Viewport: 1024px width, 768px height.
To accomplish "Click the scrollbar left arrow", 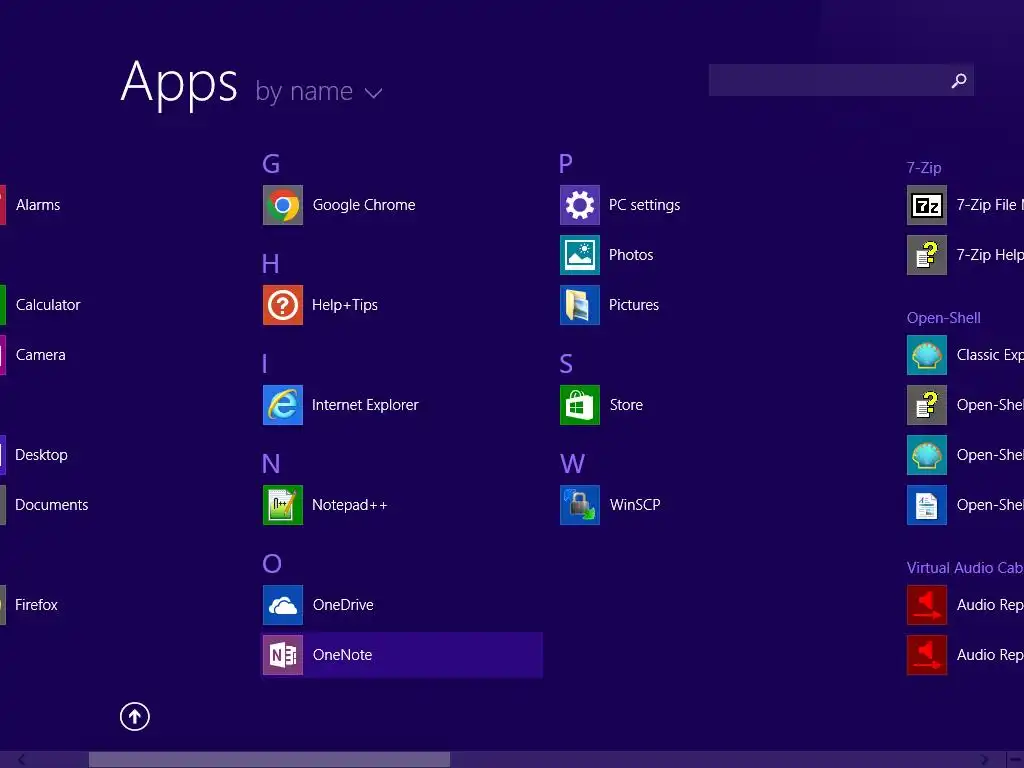I will (22, 760).
